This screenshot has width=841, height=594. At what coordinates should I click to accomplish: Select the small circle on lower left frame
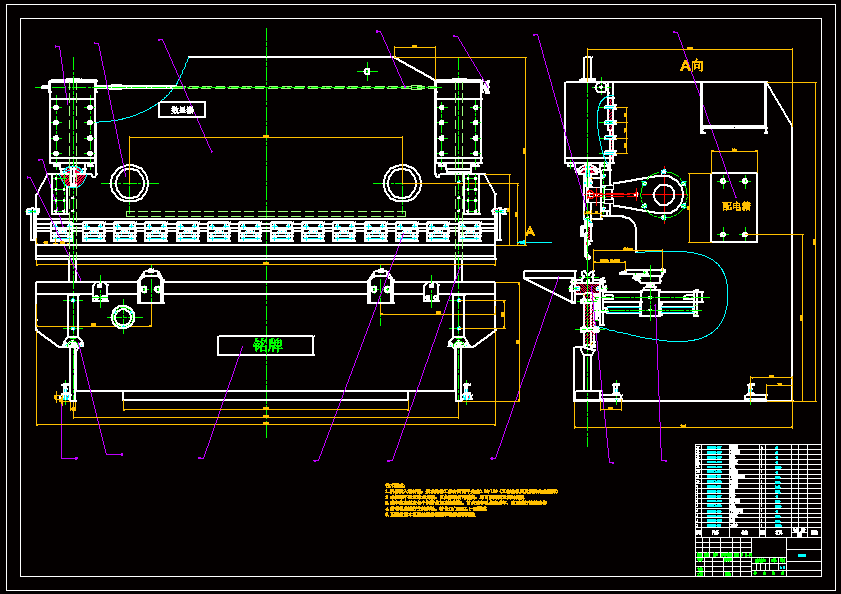(x=123, y=317)
